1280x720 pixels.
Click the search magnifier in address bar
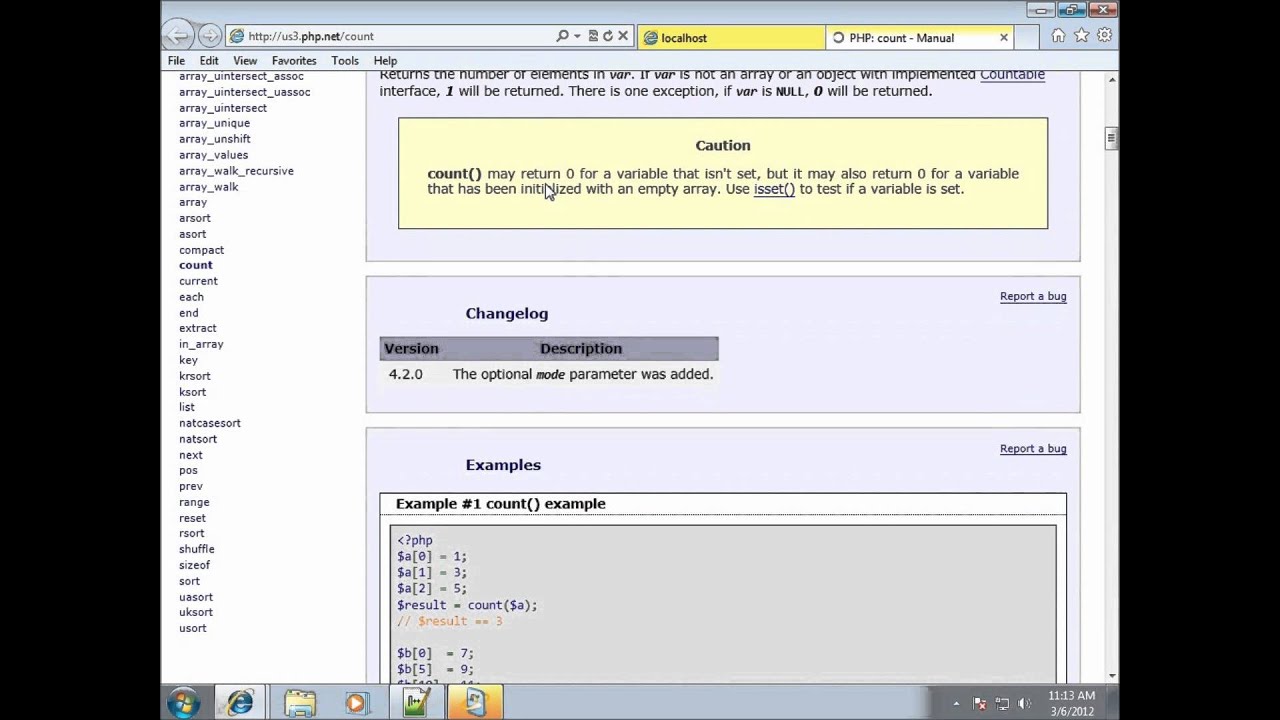point(563,36)
